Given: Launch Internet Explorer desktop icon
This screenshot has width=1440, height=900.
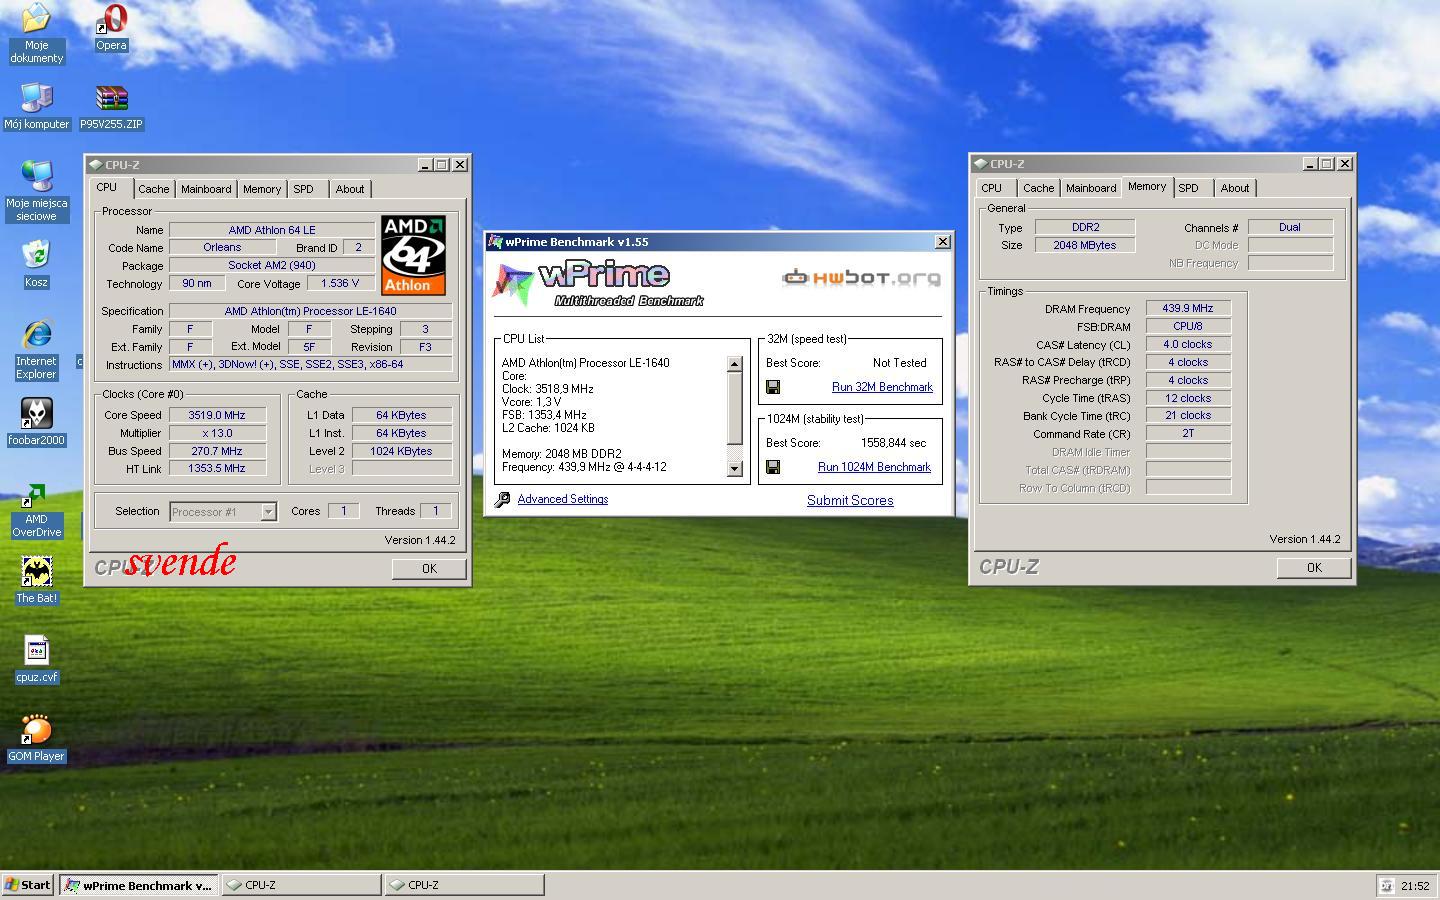Looking at the screenshot, I should tap(36, 349).
